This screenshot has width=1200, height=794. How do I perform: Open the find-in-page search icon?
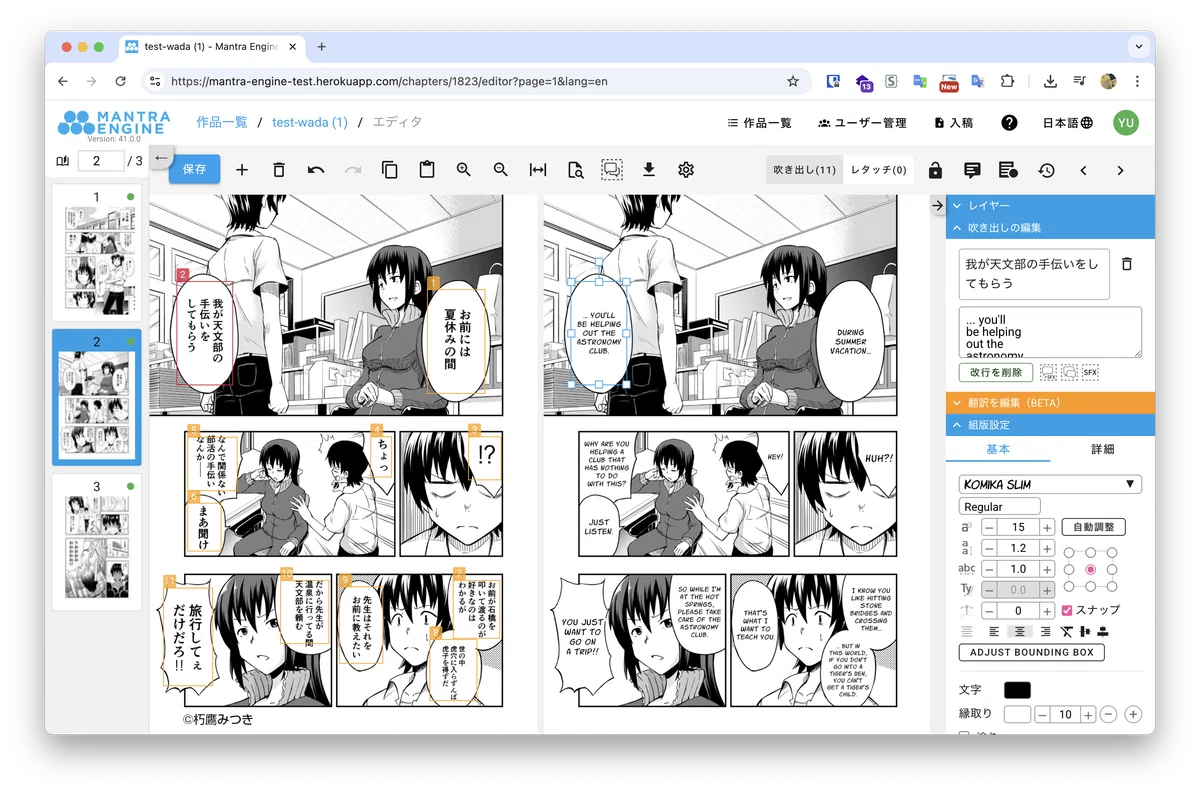point(575,170)
